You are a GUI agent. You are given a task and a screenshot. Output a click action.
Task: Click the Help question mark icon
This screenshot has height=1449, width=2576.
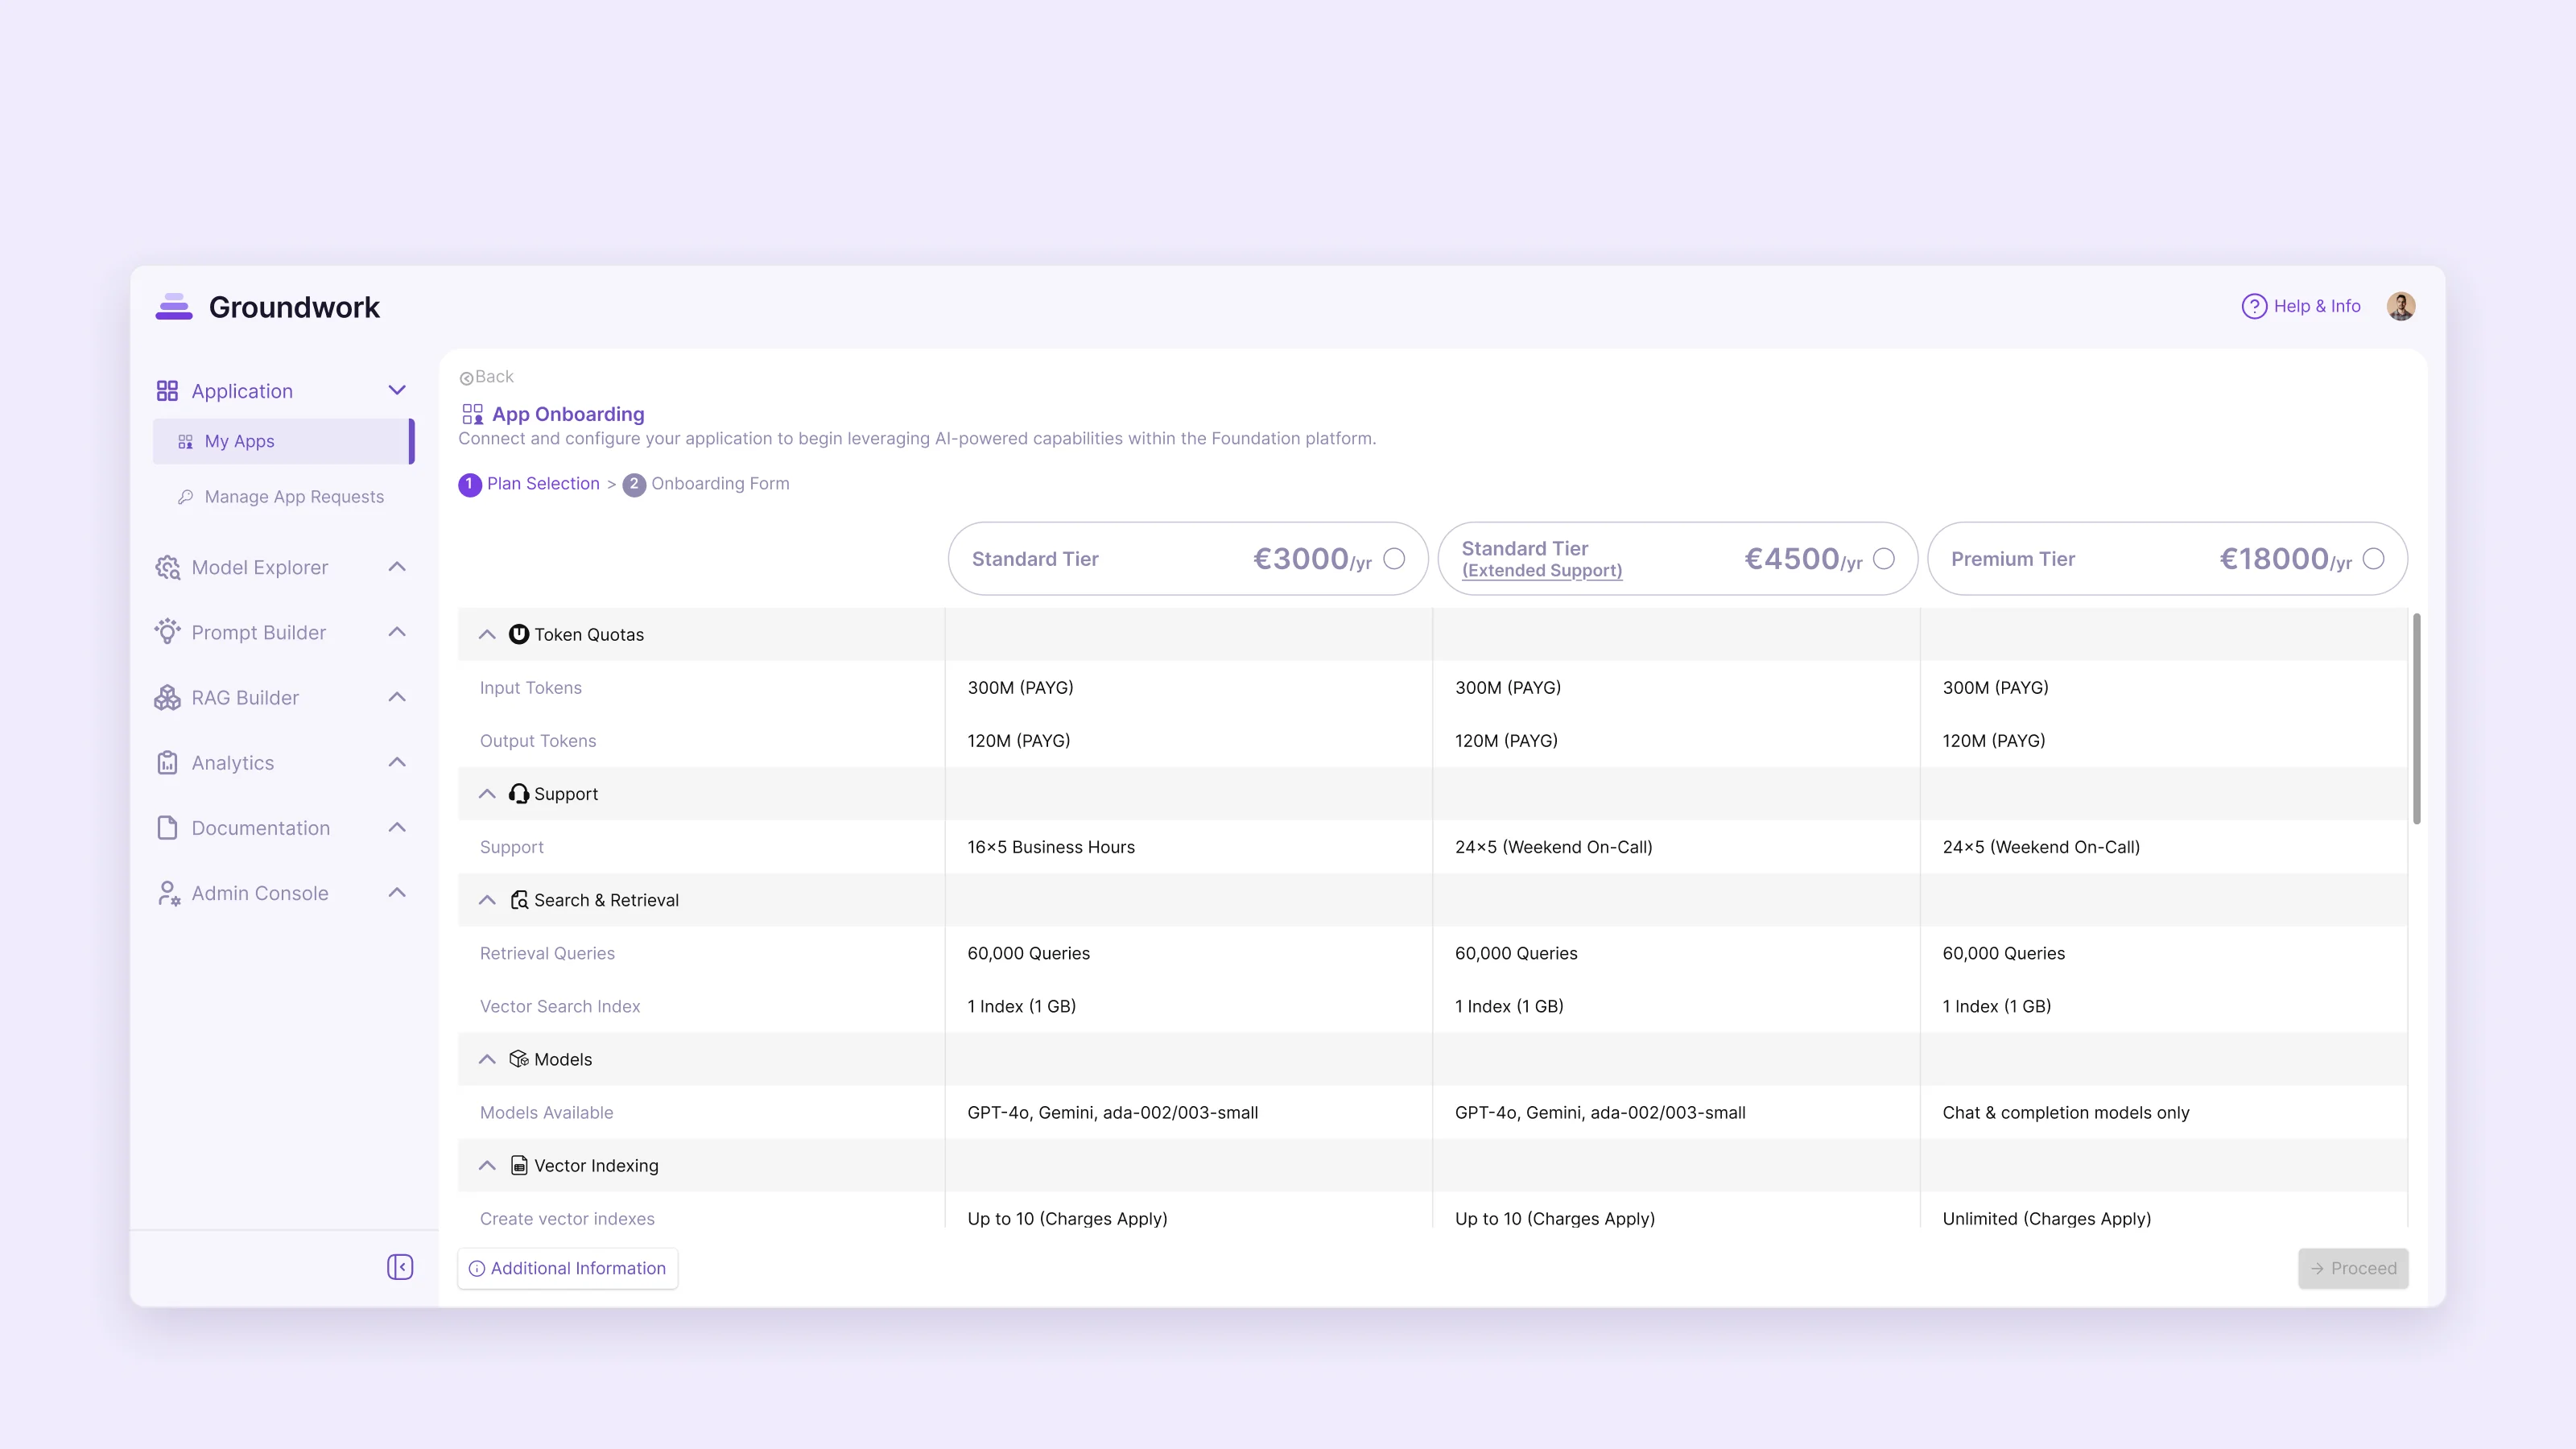tap(2254, 306)
